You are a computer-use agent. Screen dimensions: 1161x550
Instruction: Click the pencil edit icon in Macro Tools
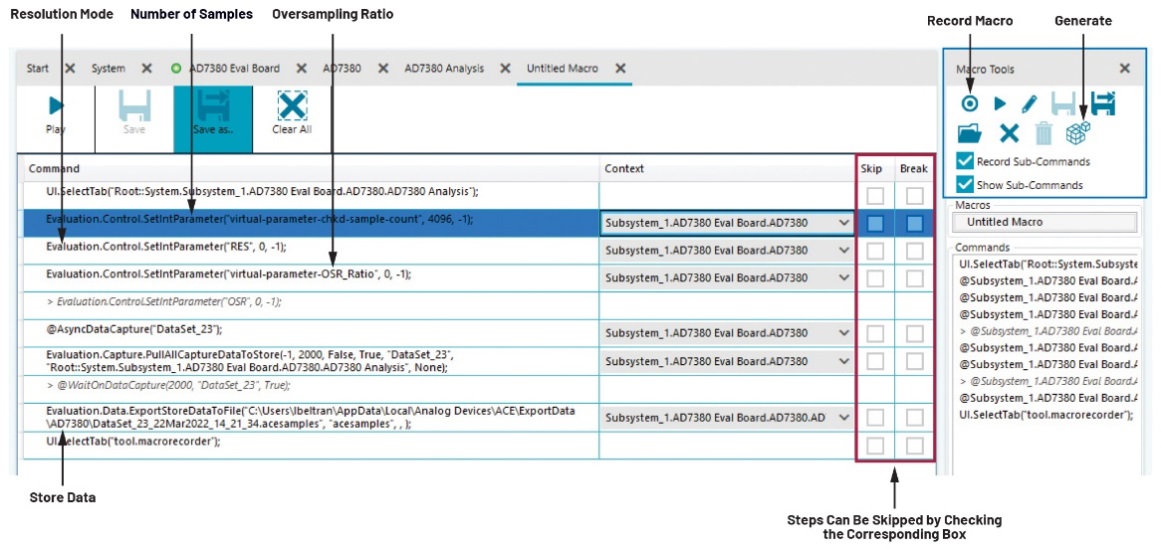[1029, 104]
